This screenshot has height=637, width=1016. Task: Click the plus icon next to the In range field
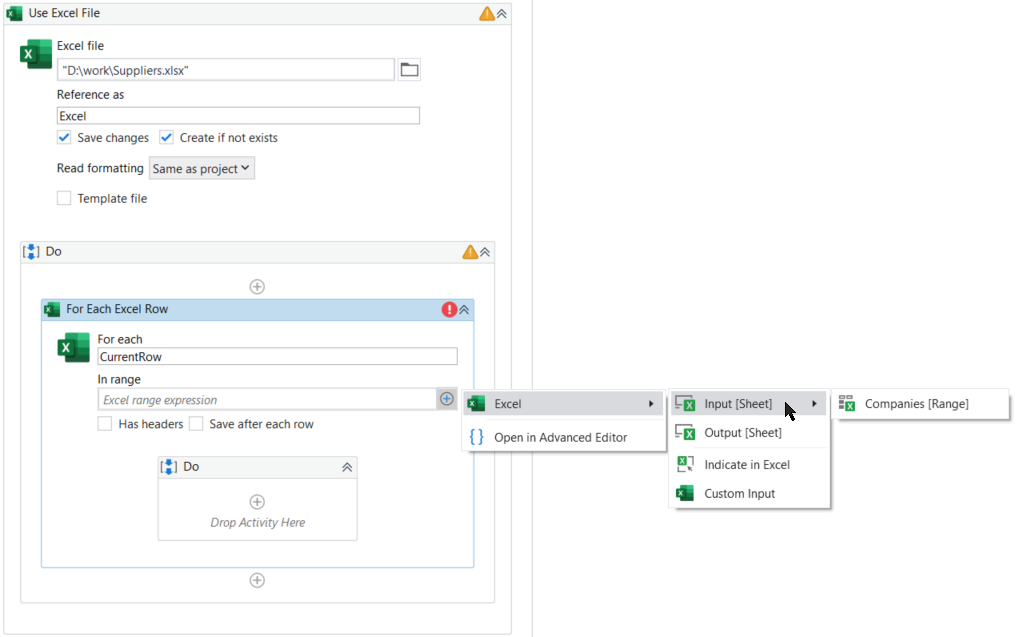[x=446, y=398]
